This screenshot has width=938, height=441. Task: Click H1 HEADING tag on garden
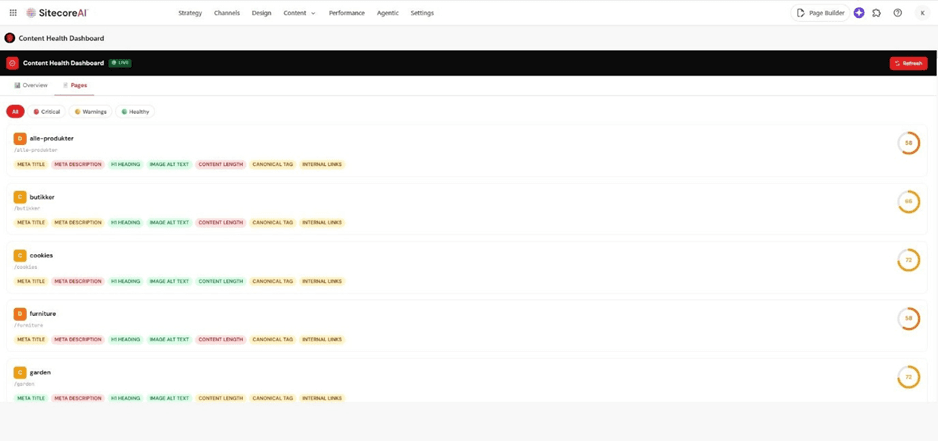point(126,398)
